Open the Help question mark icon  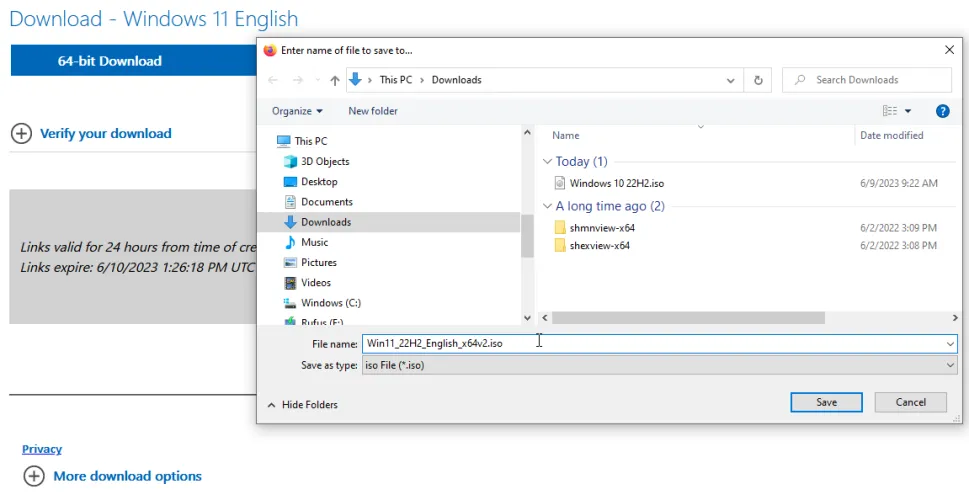click(x=941, y=111)
